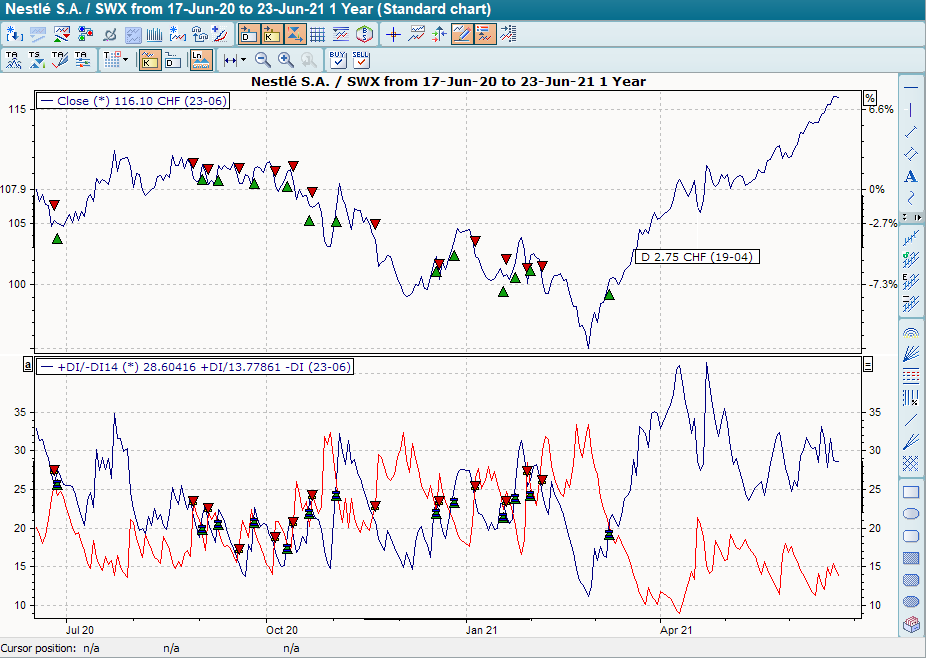The image size is (926, 658).
Task: Open the horizontal spacing dropdown arrow
Action: (x=244, y=58)
